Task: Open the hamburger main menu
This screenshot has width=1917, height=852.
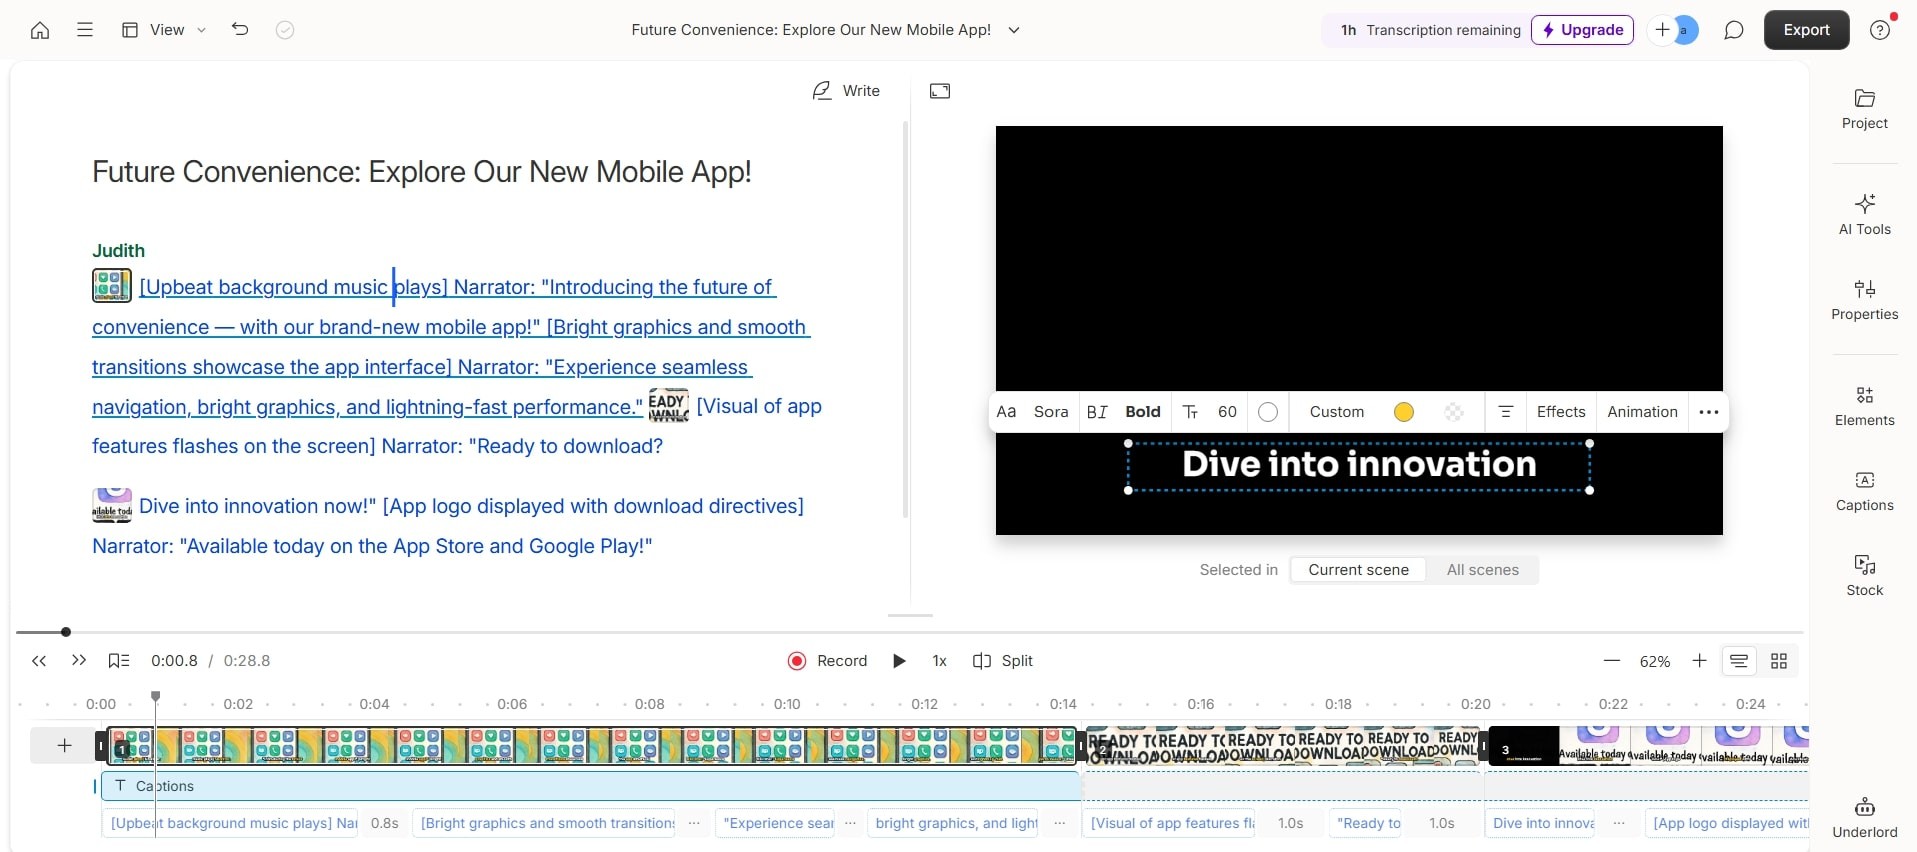Action: [x=85, y=30]
